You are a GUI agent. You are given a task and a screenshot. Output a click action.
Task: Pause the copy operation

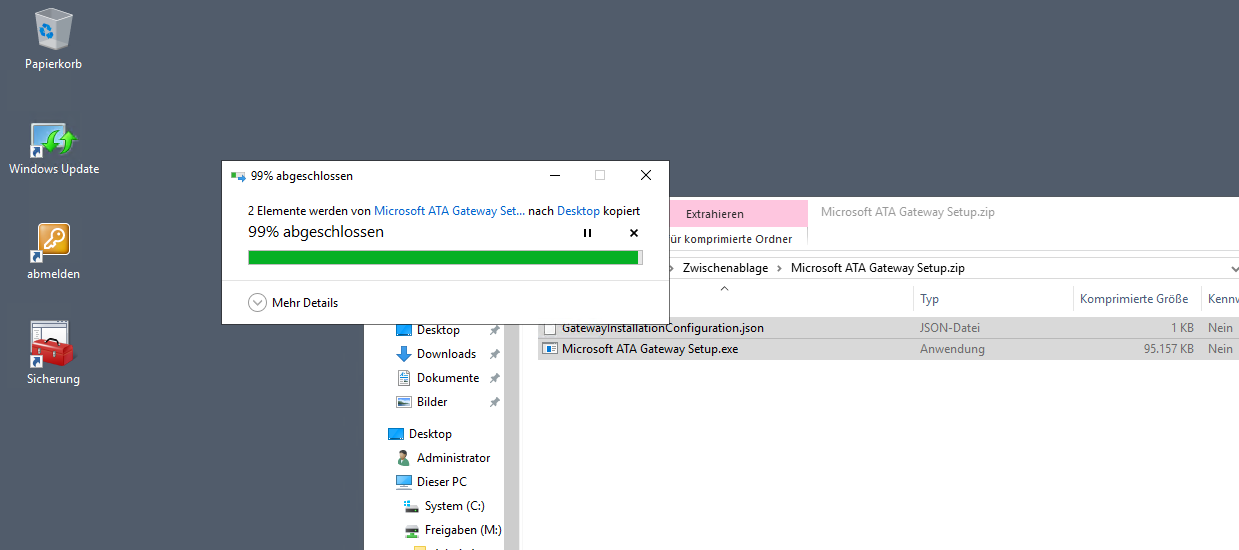tap(587, 233)
